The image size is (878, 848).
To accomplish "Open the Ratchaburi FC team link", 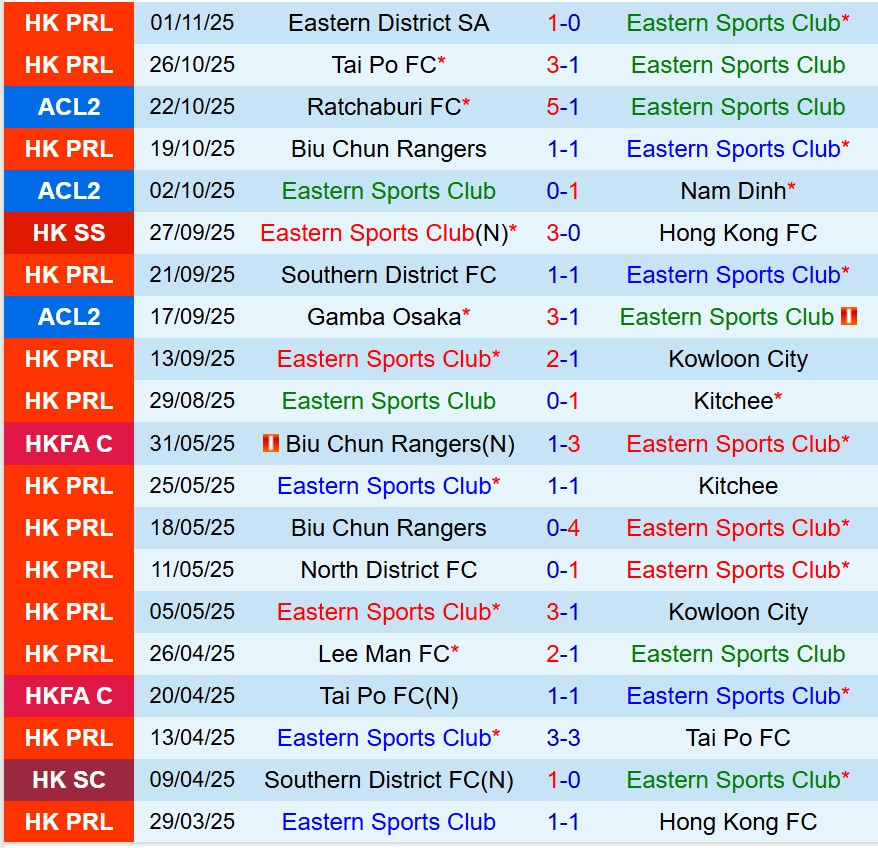I will [x=383, y=107].
